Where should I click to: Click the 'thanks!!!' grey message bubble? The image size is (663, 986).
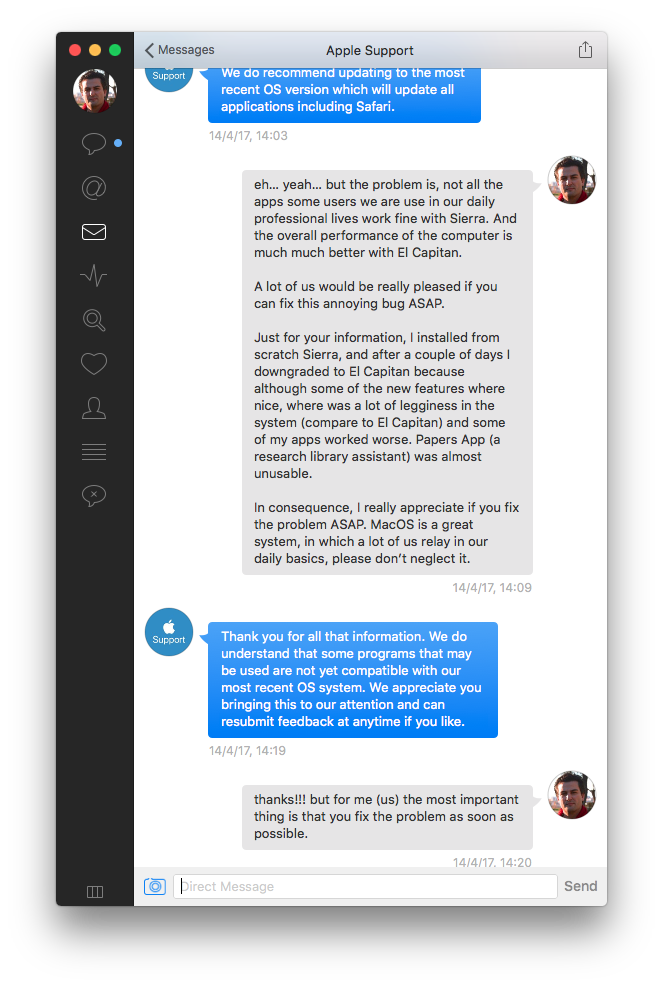tap(387, 817)
